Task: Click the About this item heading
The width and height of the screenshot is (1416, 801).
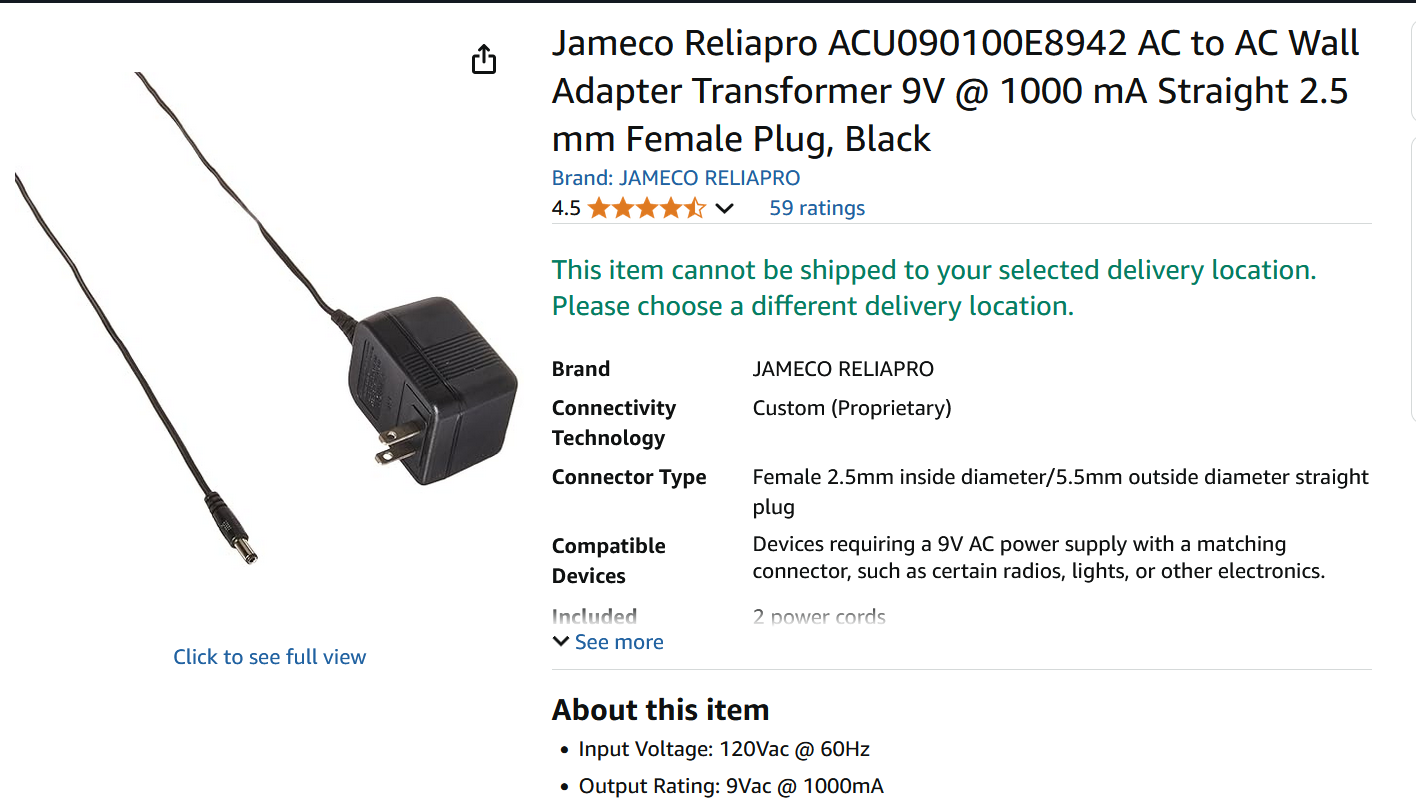Action: coord(660,710)
